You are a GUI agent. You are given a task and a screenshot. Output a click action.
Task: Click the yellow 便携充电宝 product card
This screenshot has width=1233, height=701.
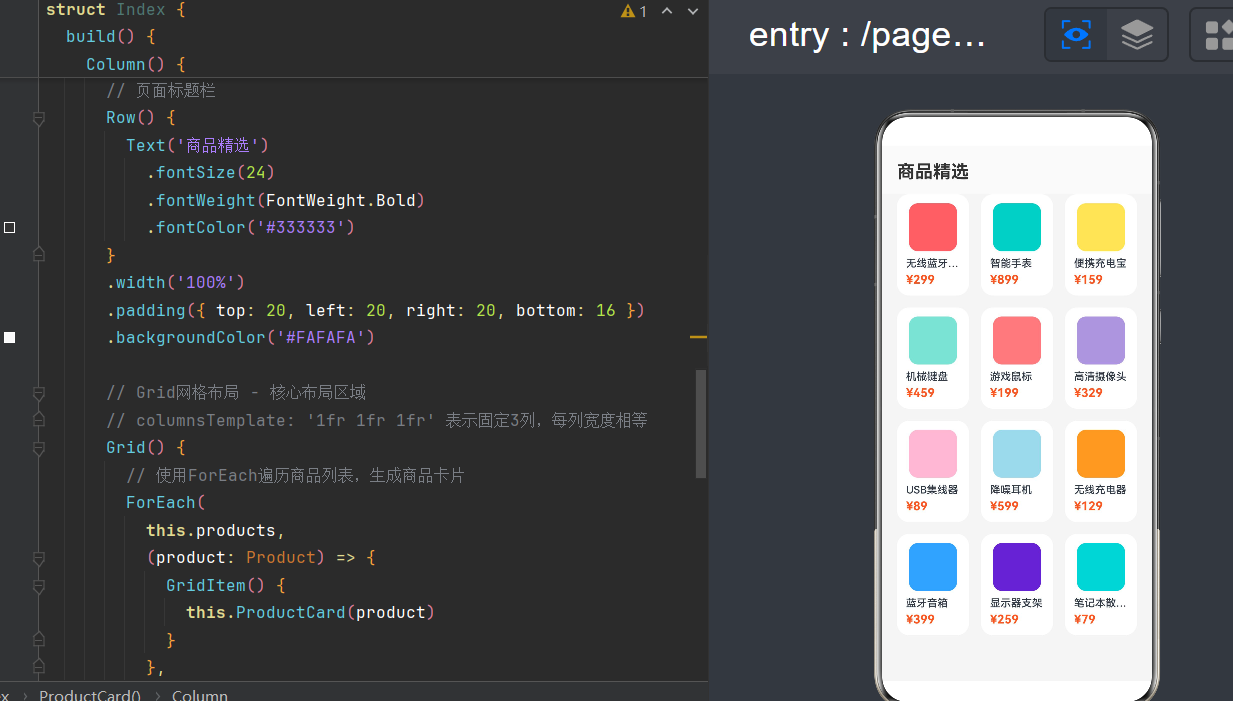1101,245
